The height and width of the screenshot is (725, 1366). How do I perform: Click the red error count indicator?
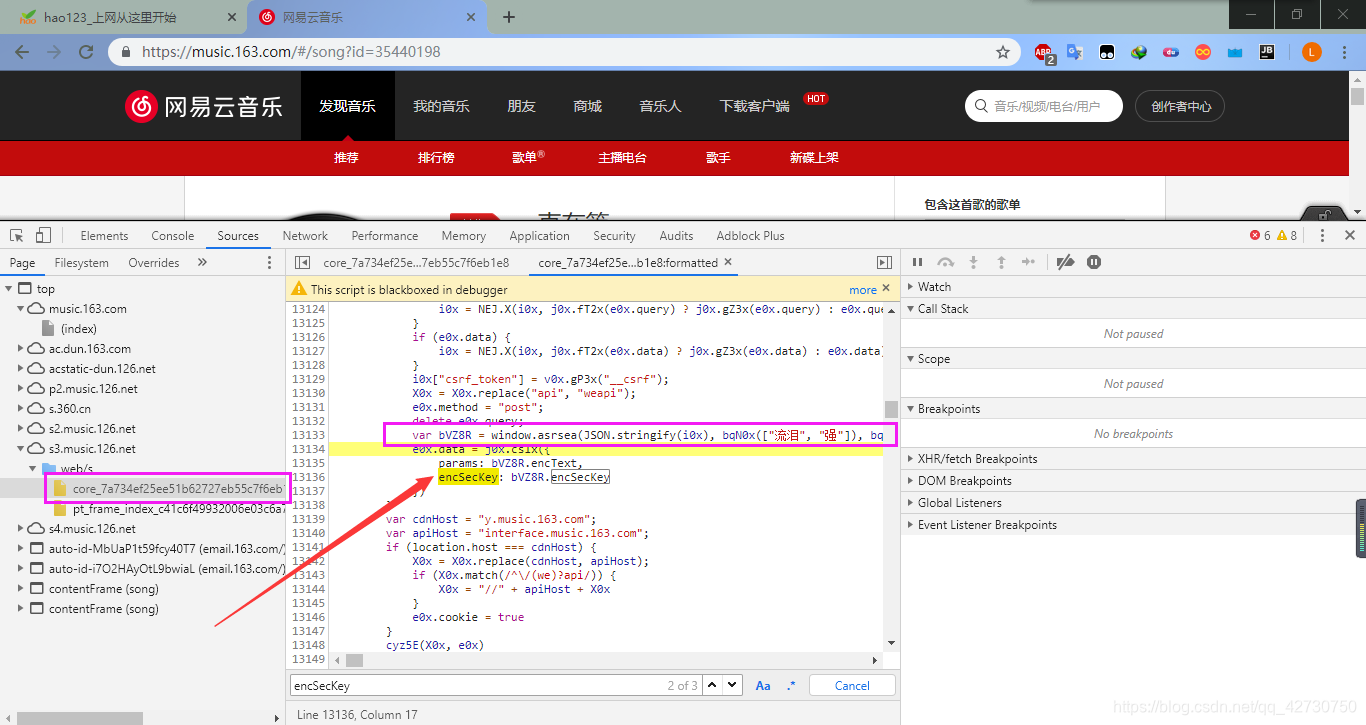click(x=1260, y=236)
